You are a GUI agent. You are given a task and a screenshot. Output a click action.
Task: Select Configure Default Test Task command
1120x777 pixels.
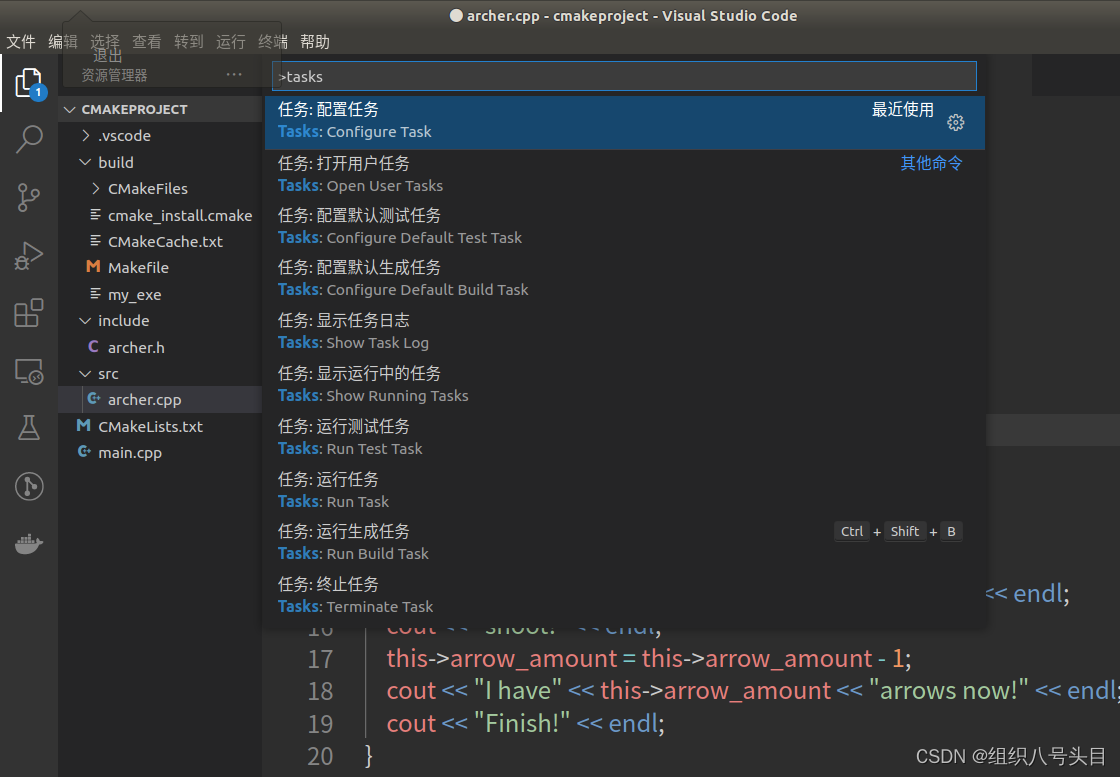coord(625,227)
